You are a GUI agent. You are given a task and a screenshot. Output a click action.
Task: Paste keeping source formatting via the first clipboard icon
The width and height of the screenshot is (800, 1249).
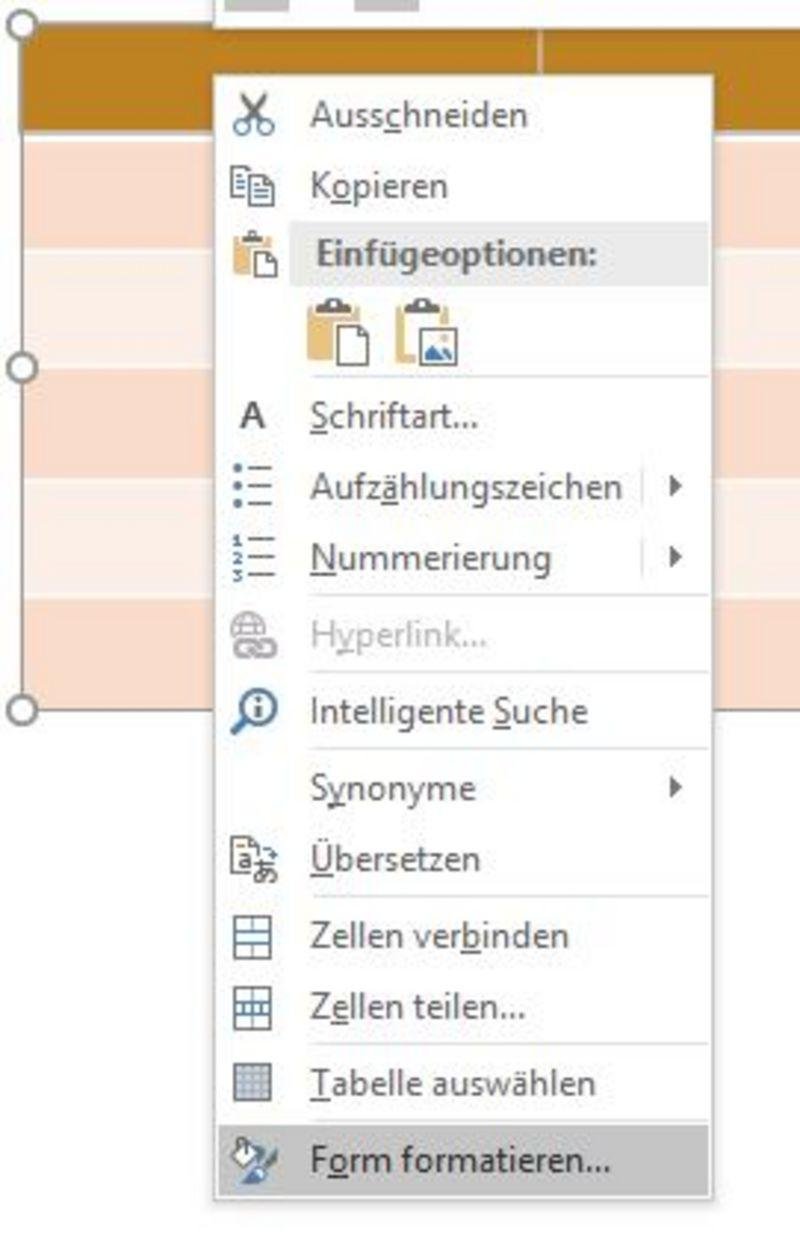click(338, 332)
